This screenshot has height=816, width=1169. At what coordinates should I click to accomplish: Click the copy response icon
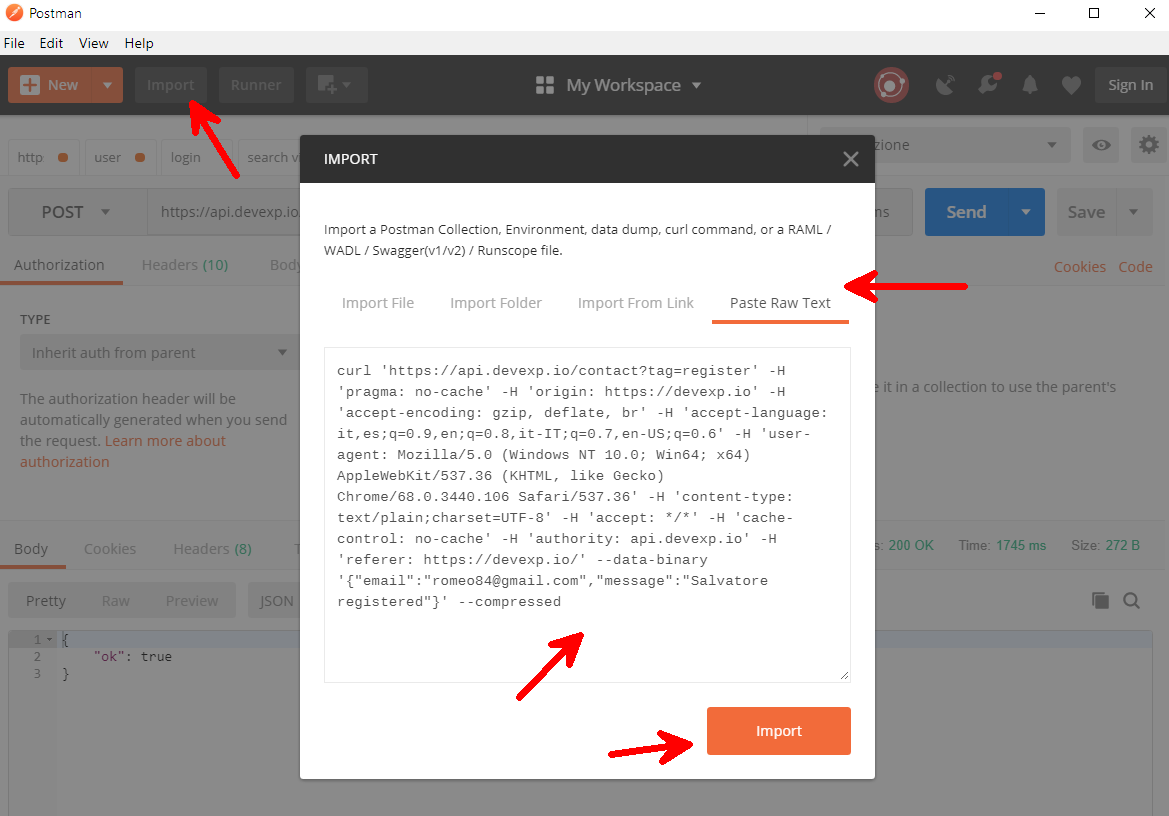point(1100,601)
